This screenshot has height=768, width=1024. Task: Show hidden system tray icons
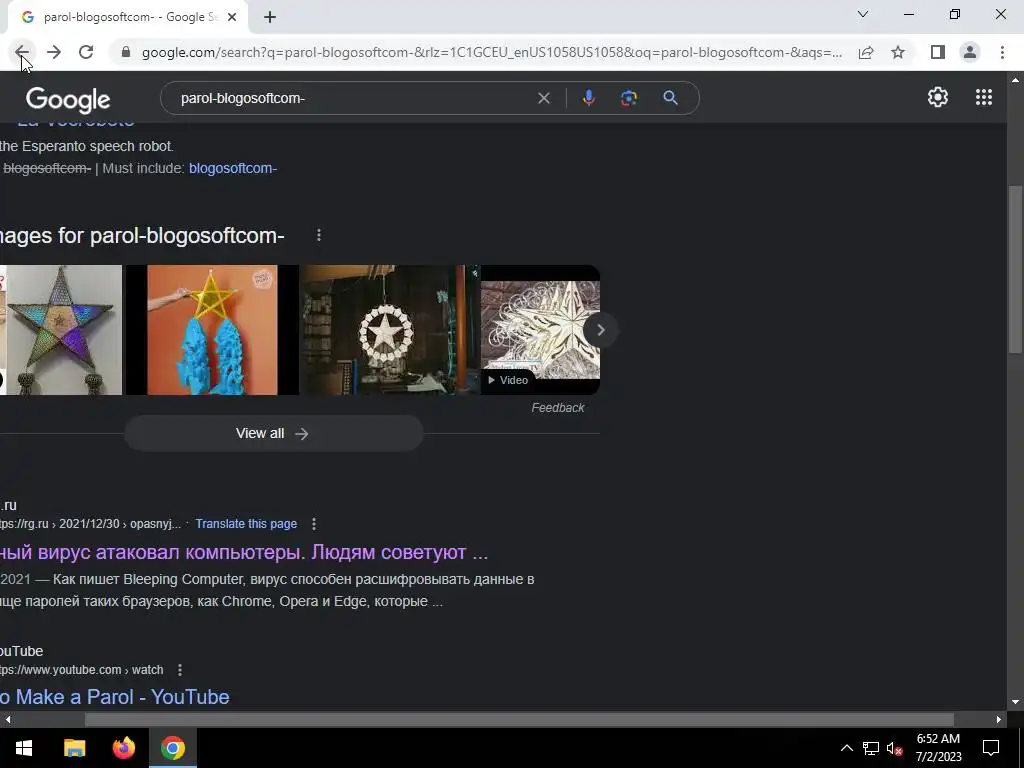846,748
